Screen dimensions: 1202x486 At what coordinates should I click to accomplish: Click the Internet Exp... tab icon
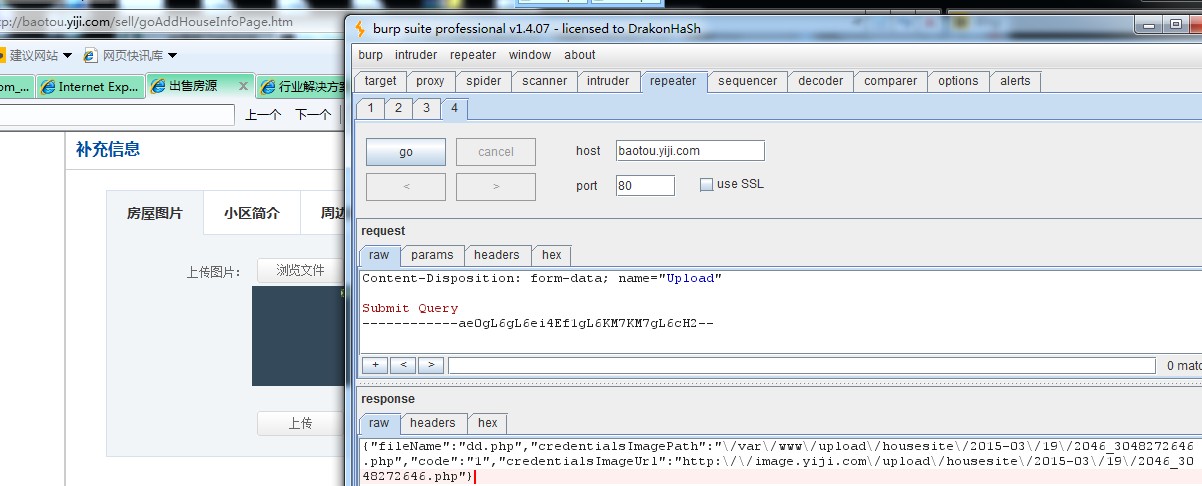(x=47, y=87)
